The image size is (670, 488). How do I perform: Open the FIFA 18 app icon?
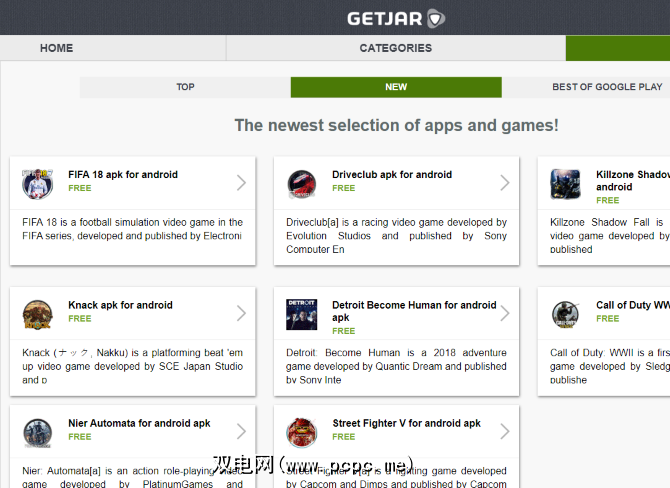[x=38, y=184]
